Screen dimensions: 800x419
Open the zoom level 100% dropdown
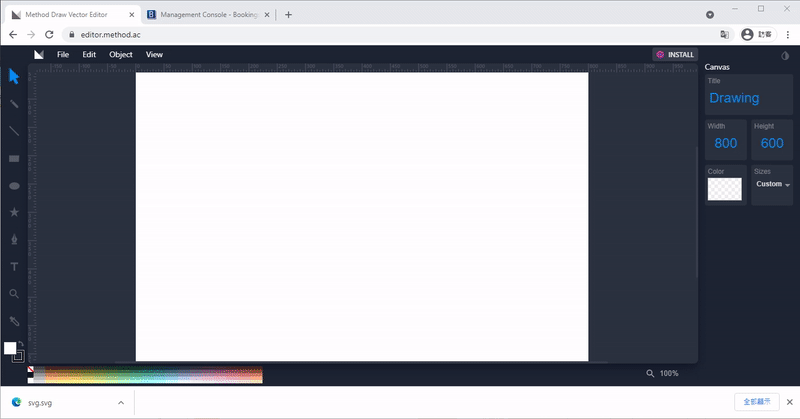[662, 373]
